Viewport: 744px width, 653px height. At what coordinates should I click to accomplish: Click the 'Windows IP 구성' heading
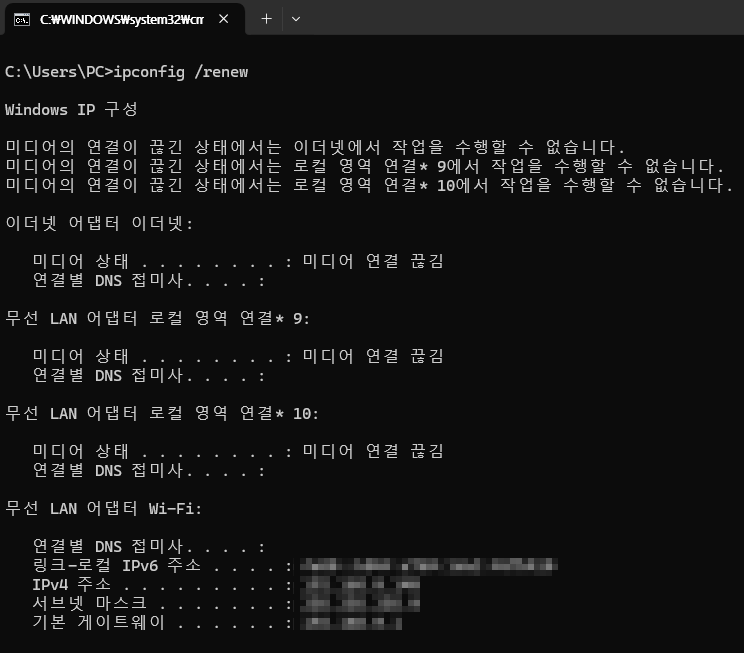[71, 110]
